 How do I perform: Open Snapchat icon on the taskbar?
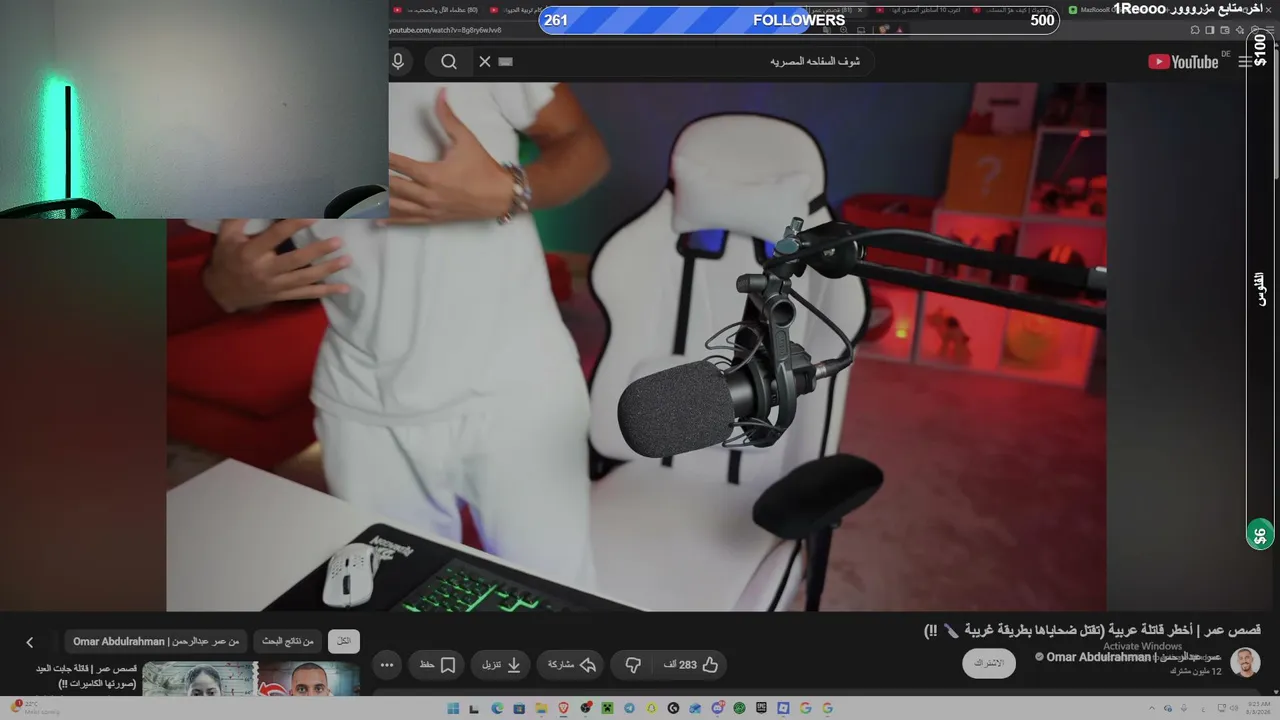point(651,709)
